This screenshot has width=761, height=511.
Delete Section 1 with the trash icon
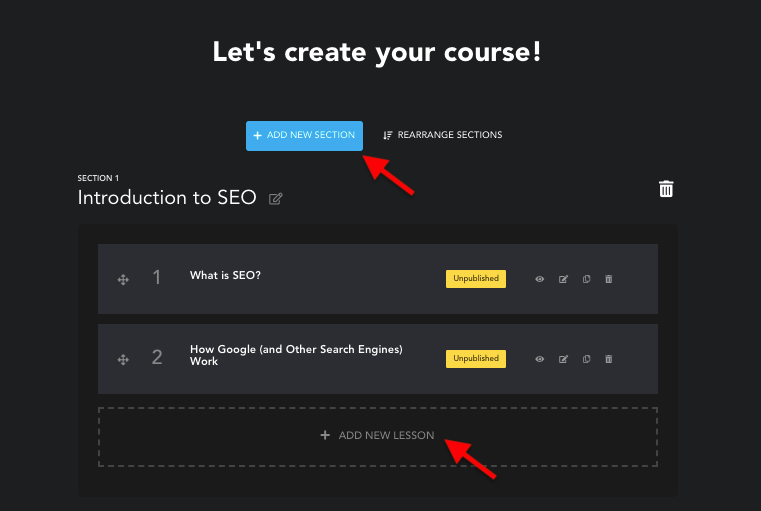click(x=666, y=189)
